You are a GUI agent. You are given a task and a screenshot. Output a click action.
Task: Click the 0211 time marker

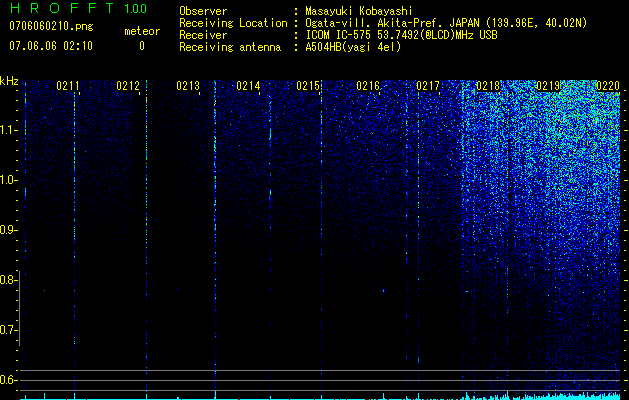point(67,86)
